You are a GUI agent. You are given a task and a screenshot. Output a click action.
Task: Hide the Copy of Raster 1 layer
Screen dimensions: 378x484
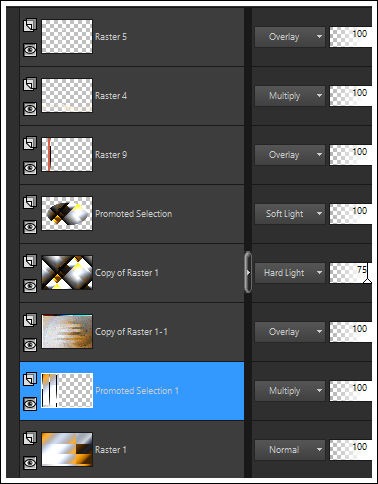click(x=30, y=286)
